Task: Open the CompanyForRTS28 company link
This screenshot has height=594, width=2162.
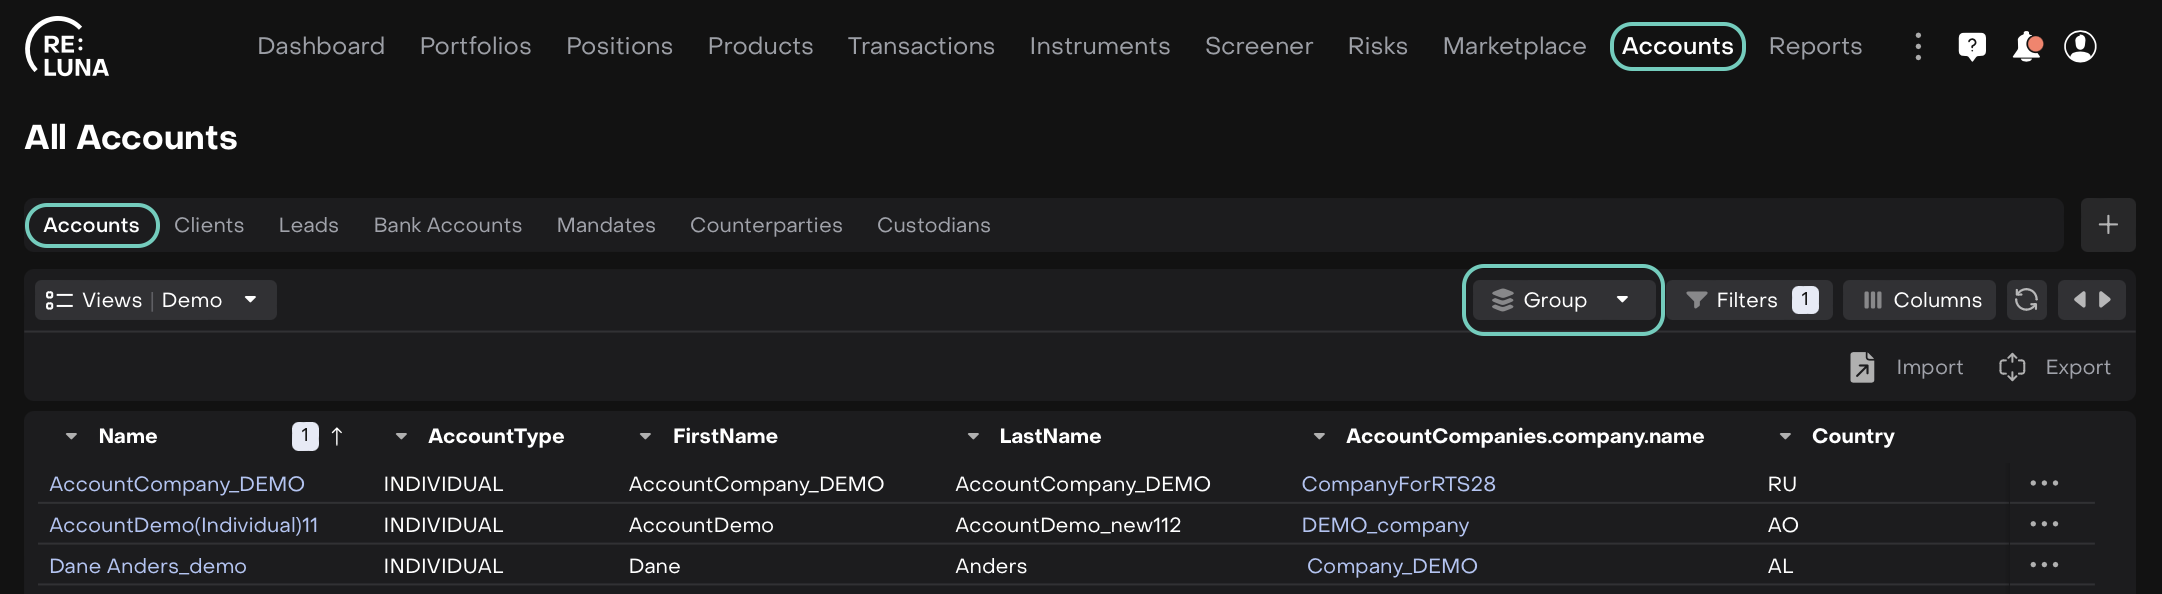Action: [1398, 484]
